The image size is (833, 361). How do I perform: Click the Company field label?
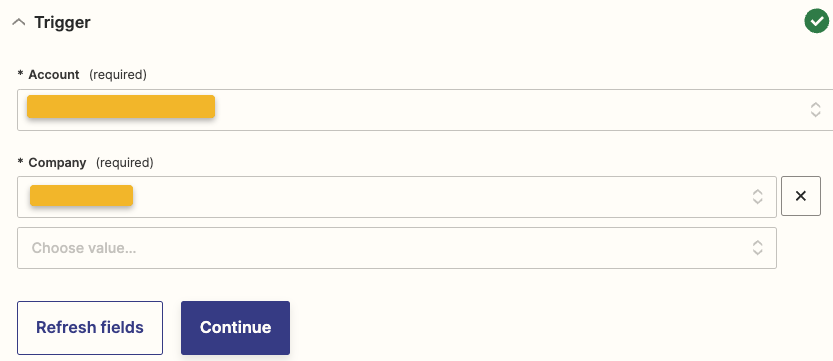(57, 162)
